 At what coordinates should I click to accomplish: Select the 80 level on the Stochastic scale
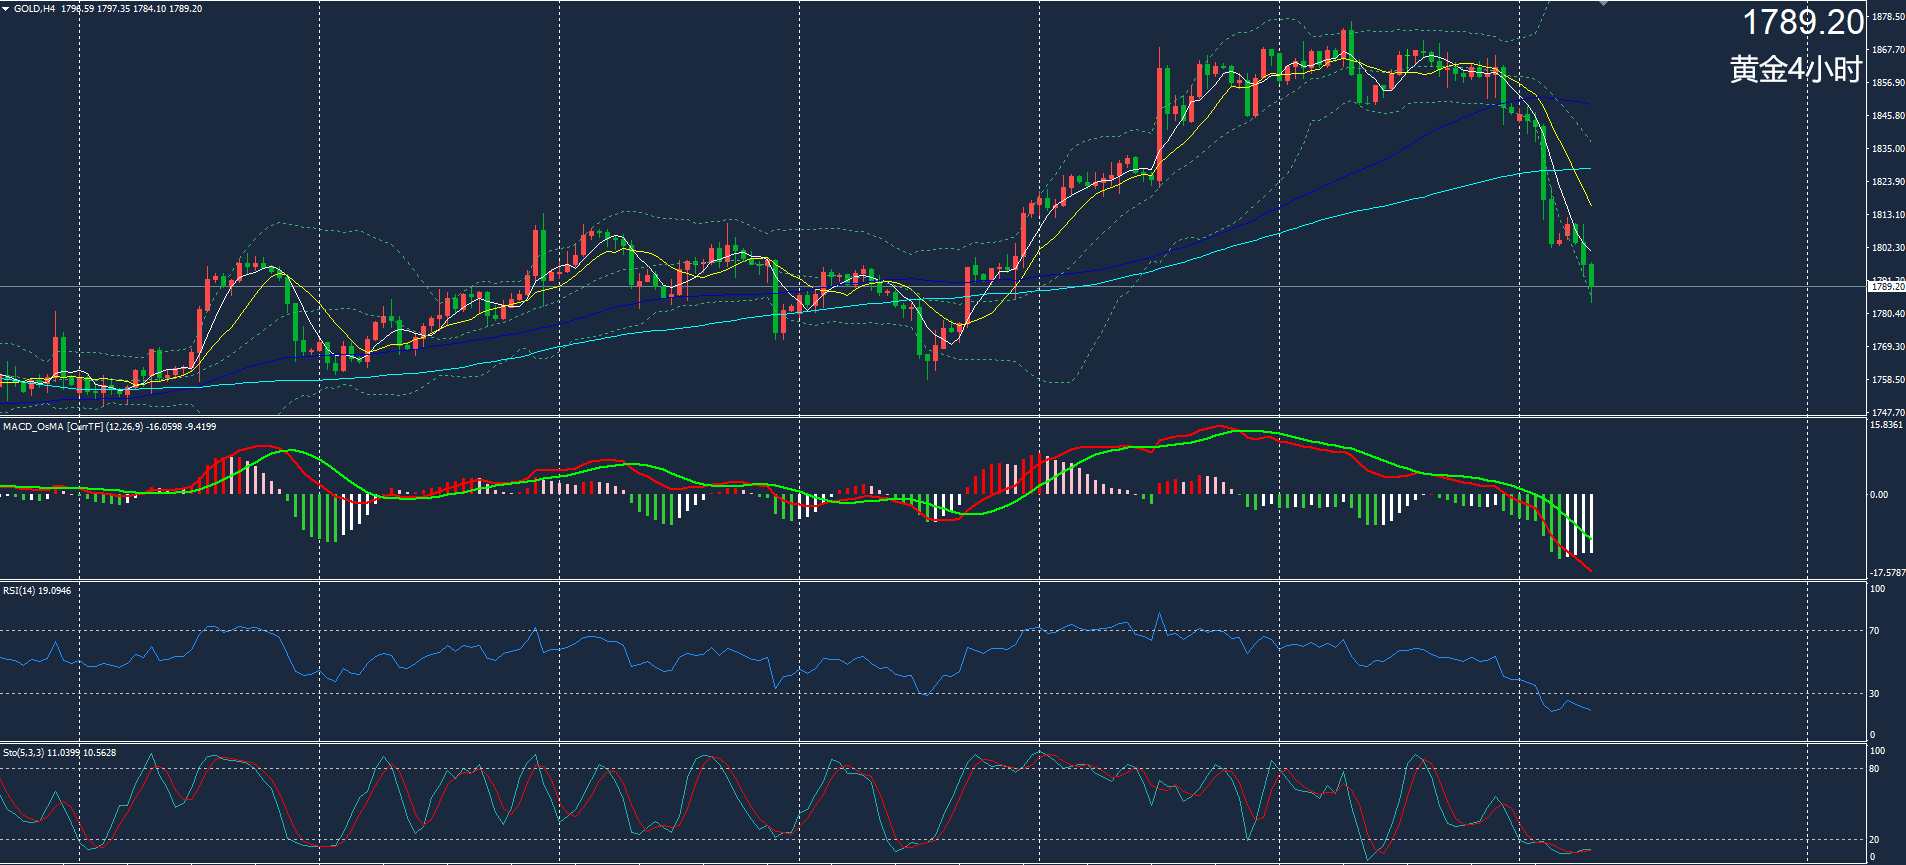point(1875,769)
